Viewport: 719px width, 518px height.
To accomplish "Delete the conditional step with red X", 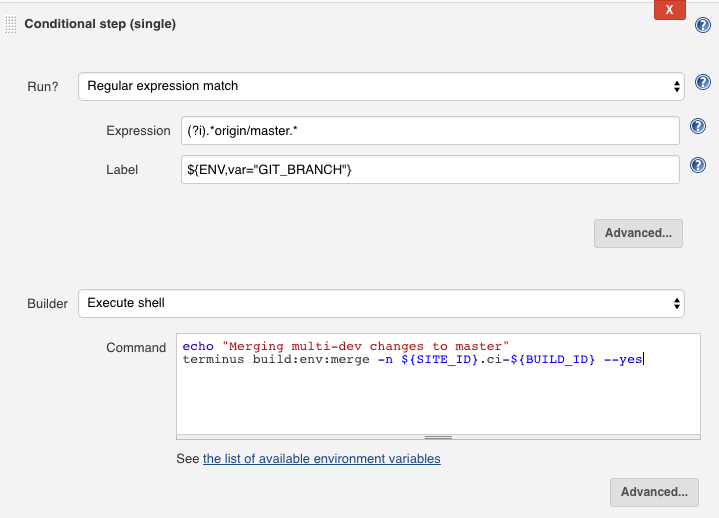I will (669, 9).
